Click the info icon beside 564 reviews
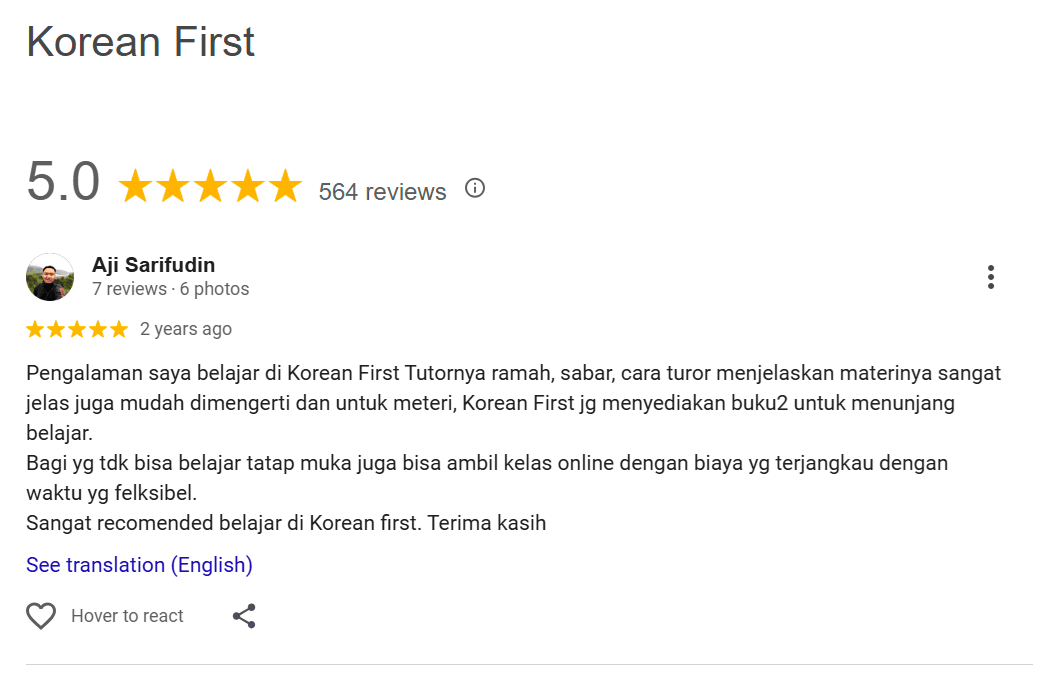This screenshot has width=1058, height=680. (475, 188)
